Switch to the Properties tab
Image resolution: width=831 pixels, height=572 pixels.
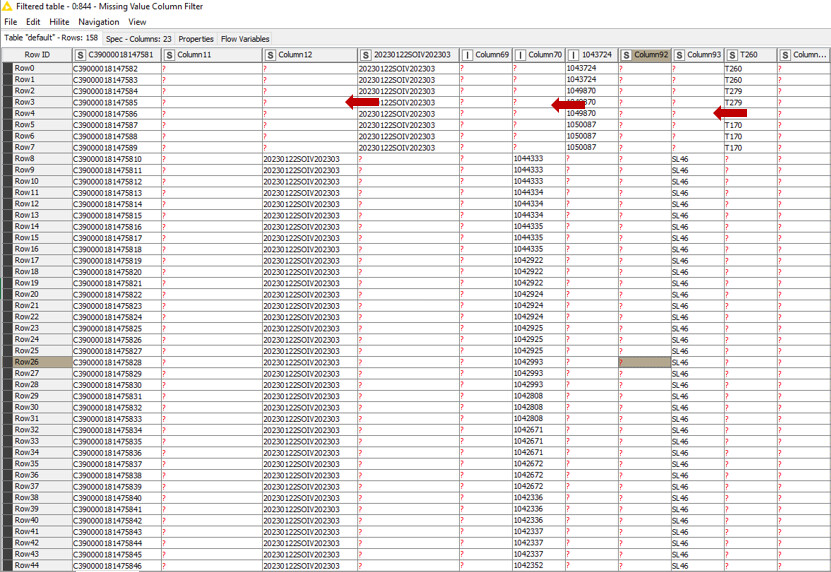[196, 39]
